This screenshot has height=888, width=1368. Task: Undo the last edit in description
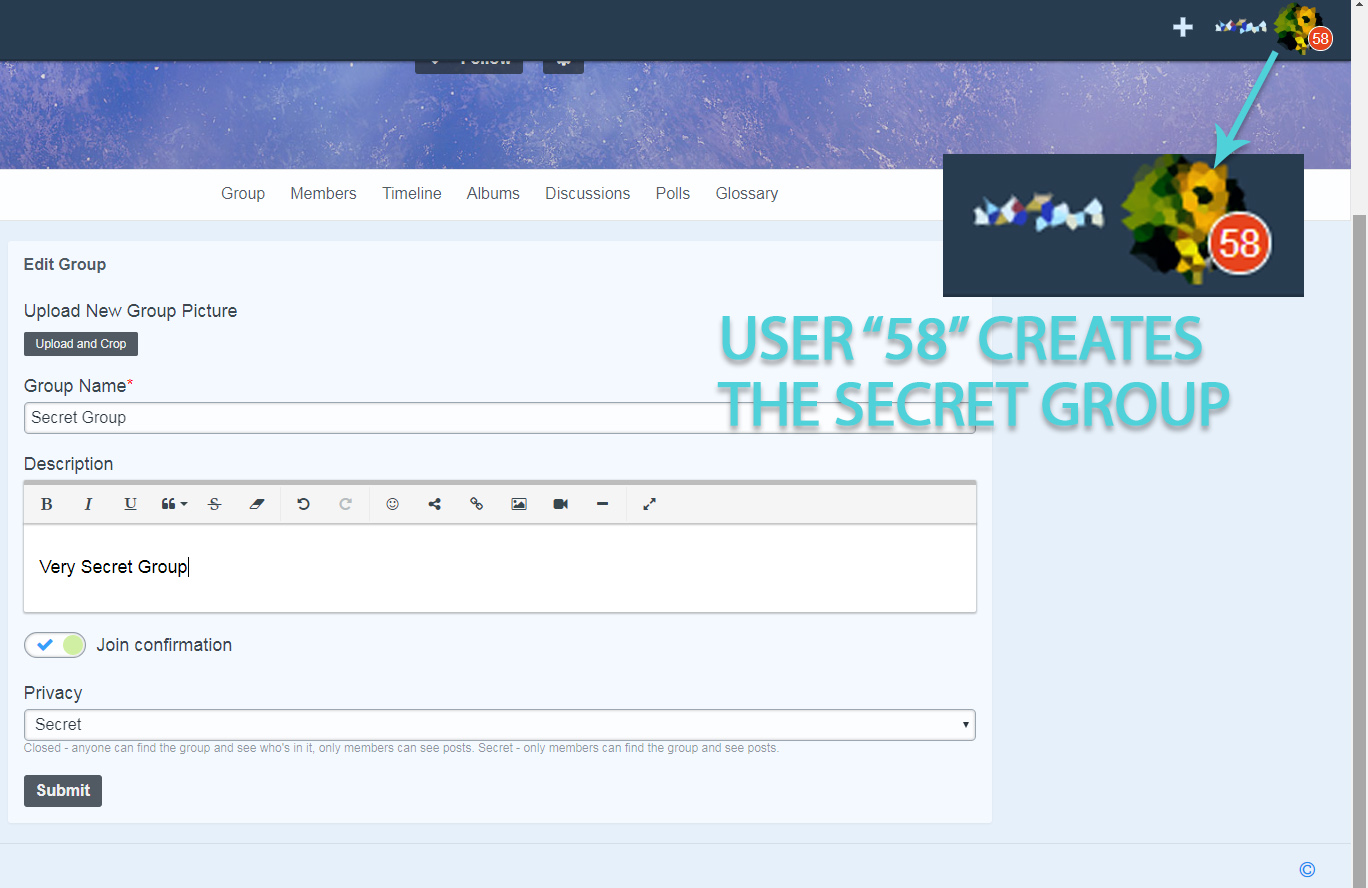pyautogui.click(x=303, y=504)
